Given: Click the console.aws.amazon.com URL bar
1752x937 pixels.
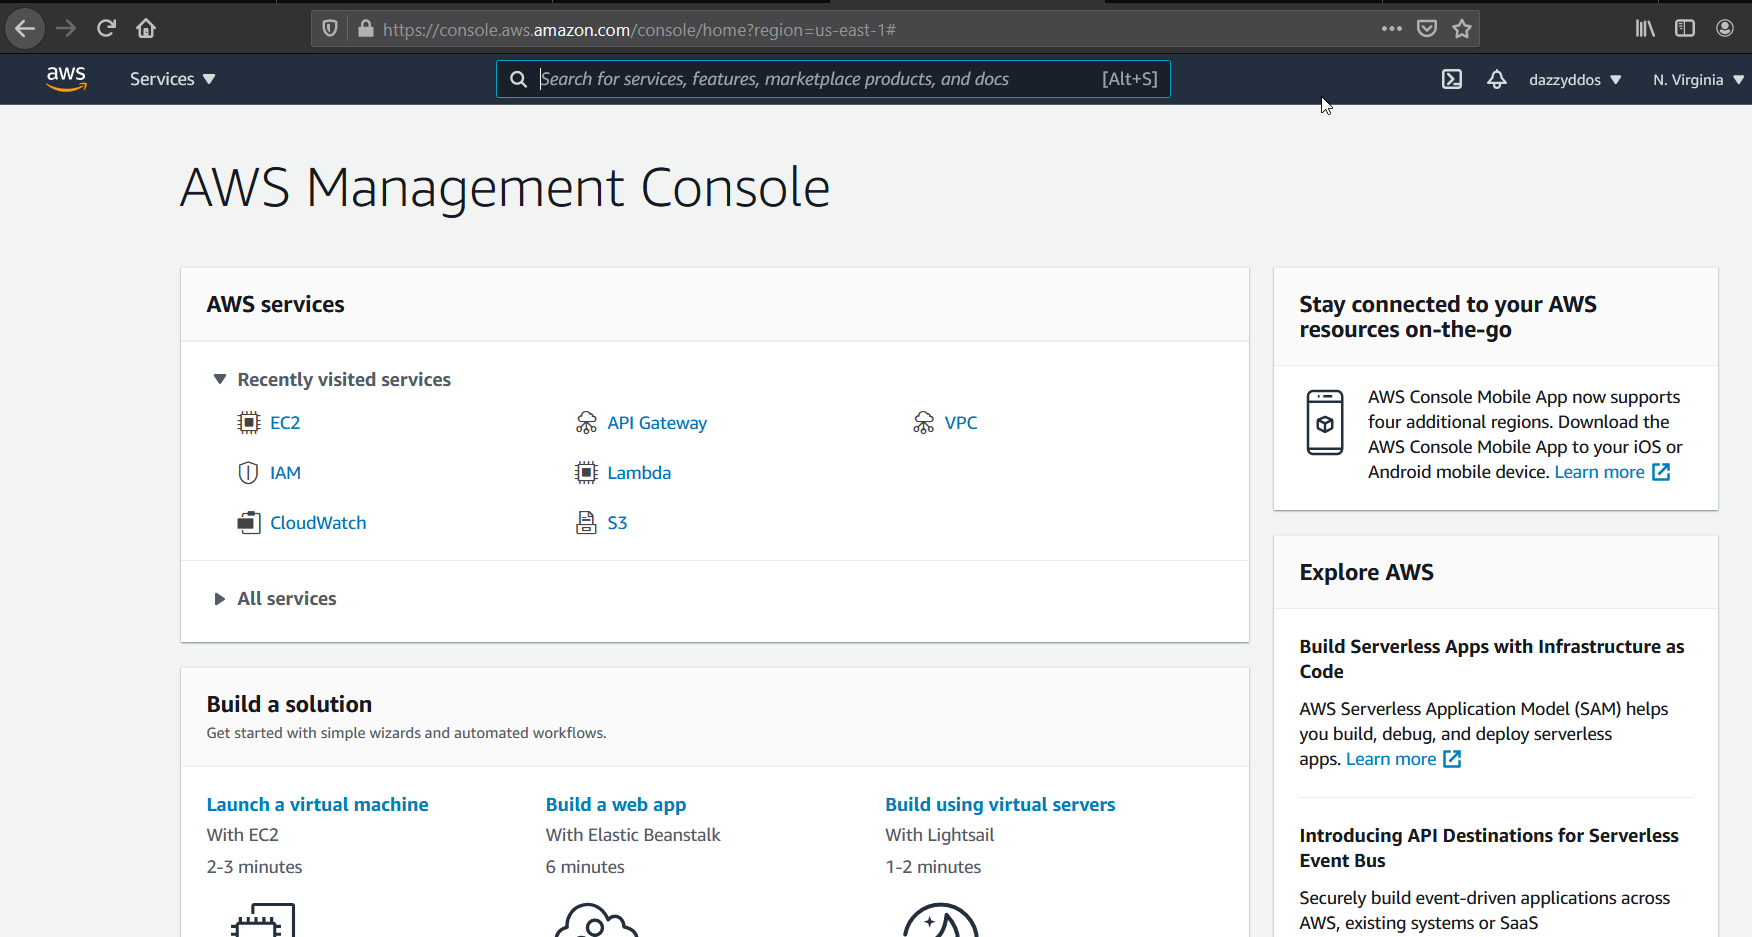Looking at the screenshot, I should tap(639, 30).
